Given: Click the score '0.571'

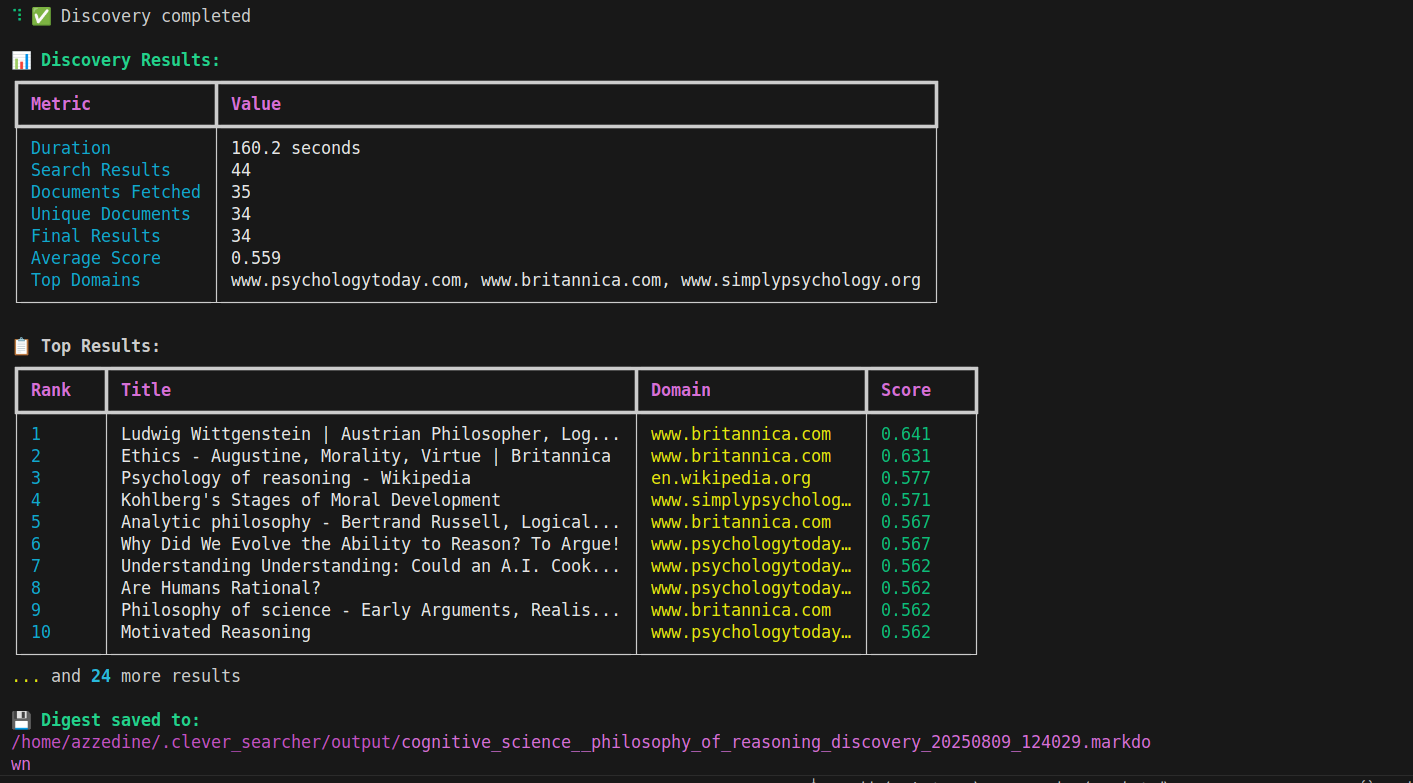Looking at the screenshot, I should click(906, 500).
